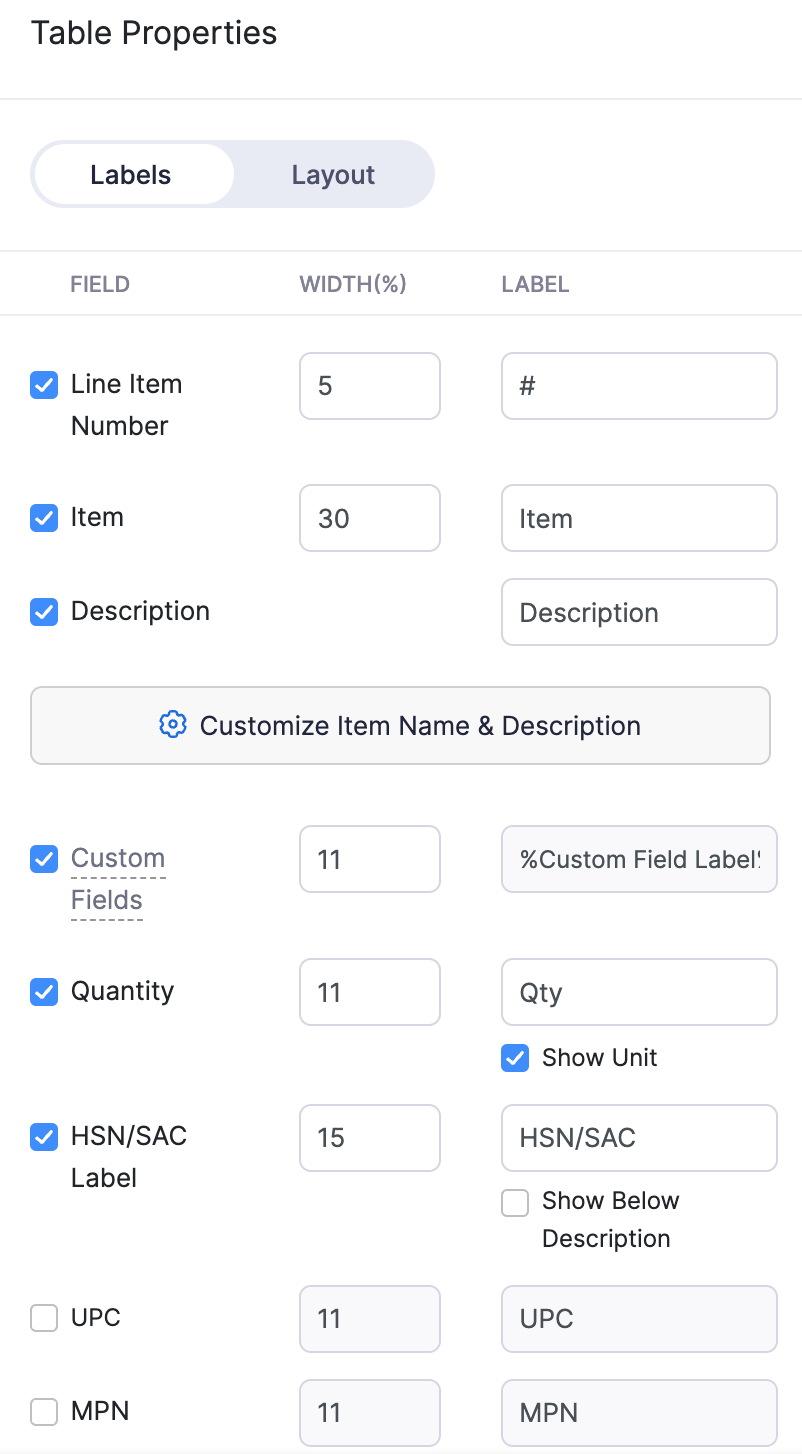
Task: Enable the UPC field checkbox
Action: tap(44, 1319)
